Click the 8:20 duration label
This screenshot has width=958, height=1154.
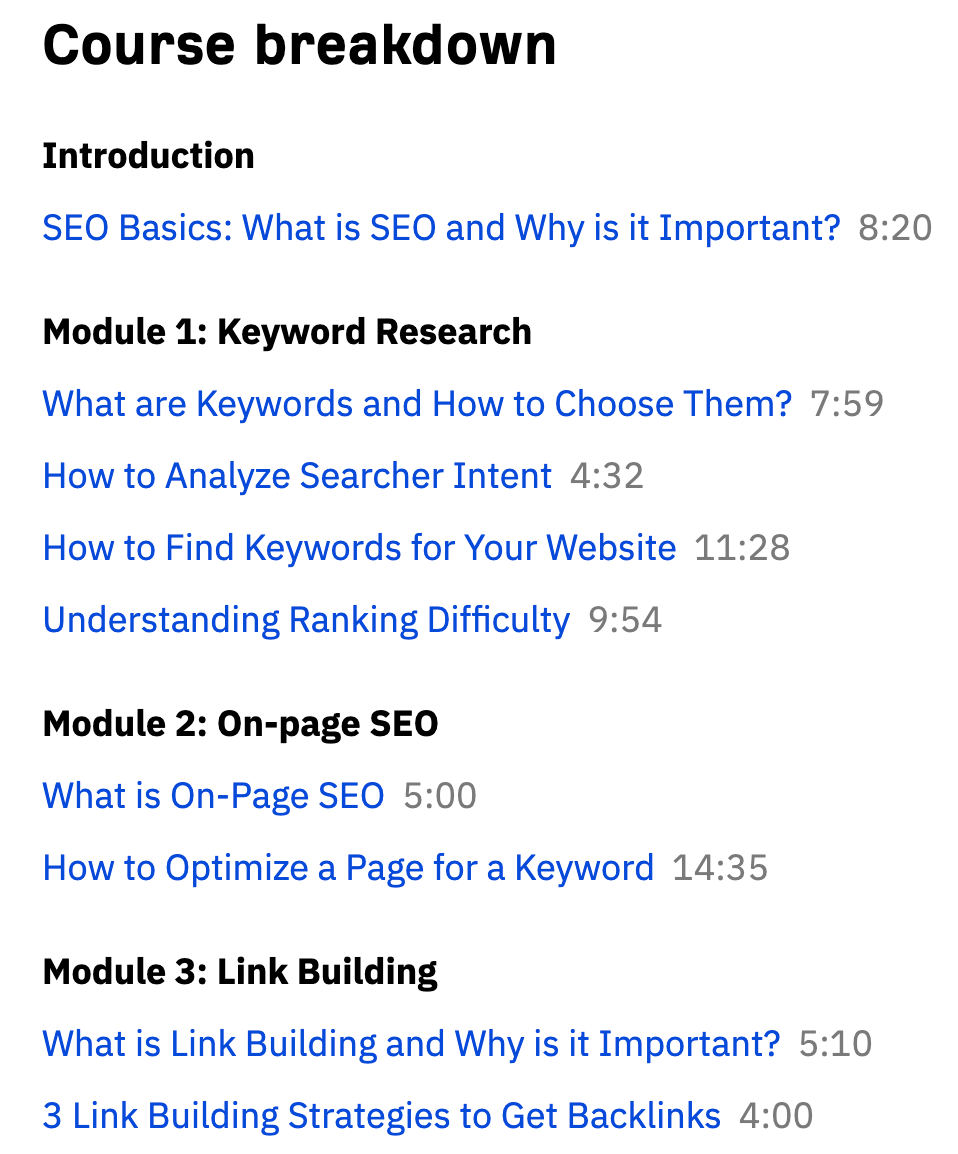[895, 228]
